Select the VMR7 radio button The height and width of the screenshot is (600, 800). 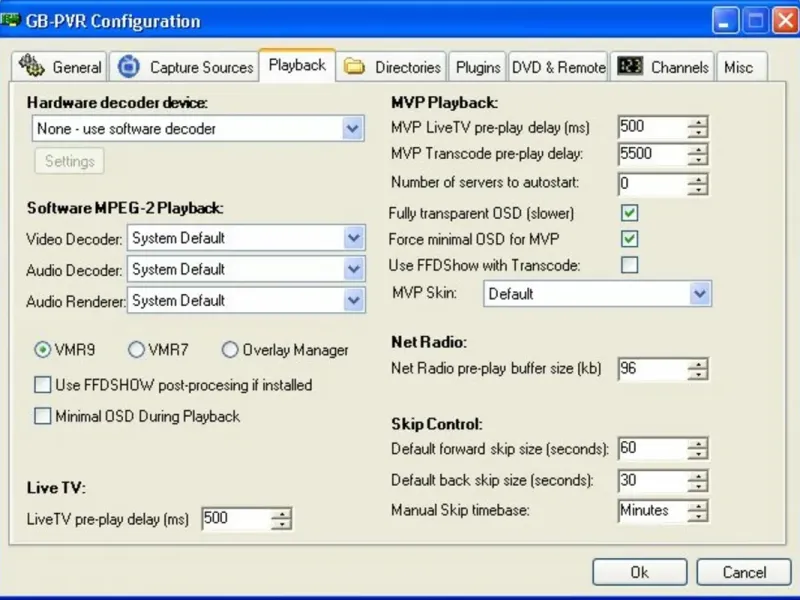[x=136, y=349]
